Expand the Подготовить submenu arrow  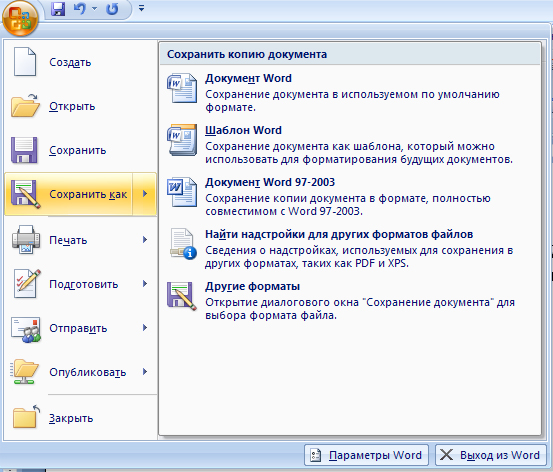click(145, 284)
